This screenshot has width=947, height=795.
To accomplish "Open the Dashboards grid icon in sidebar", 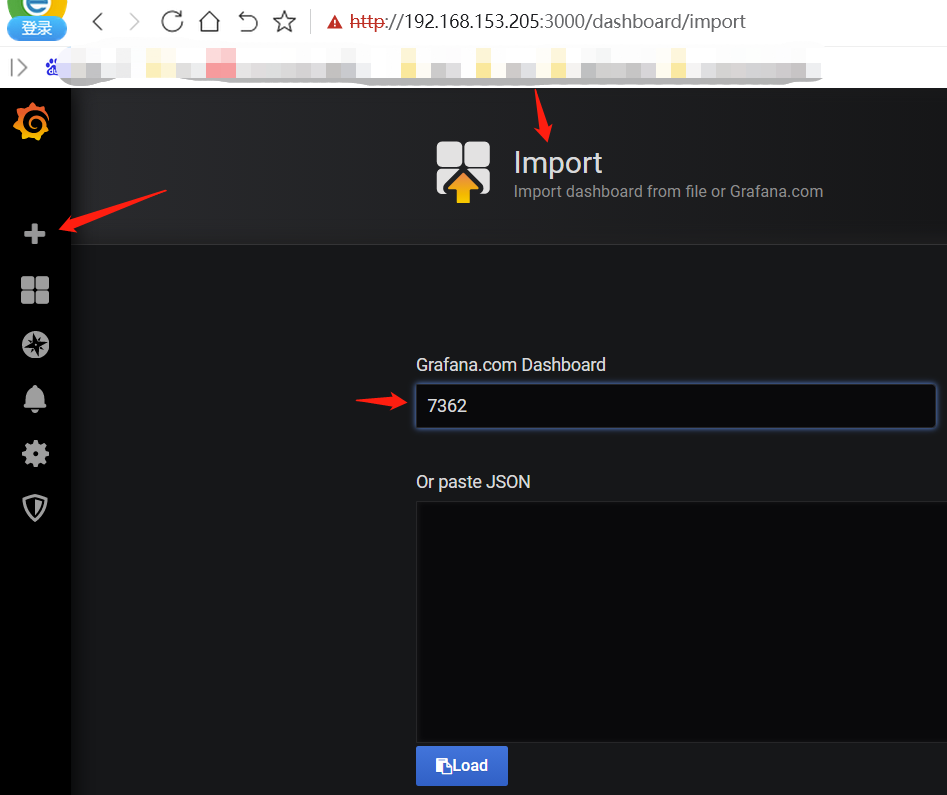I will pyautogui.click(x=35, y=290).
